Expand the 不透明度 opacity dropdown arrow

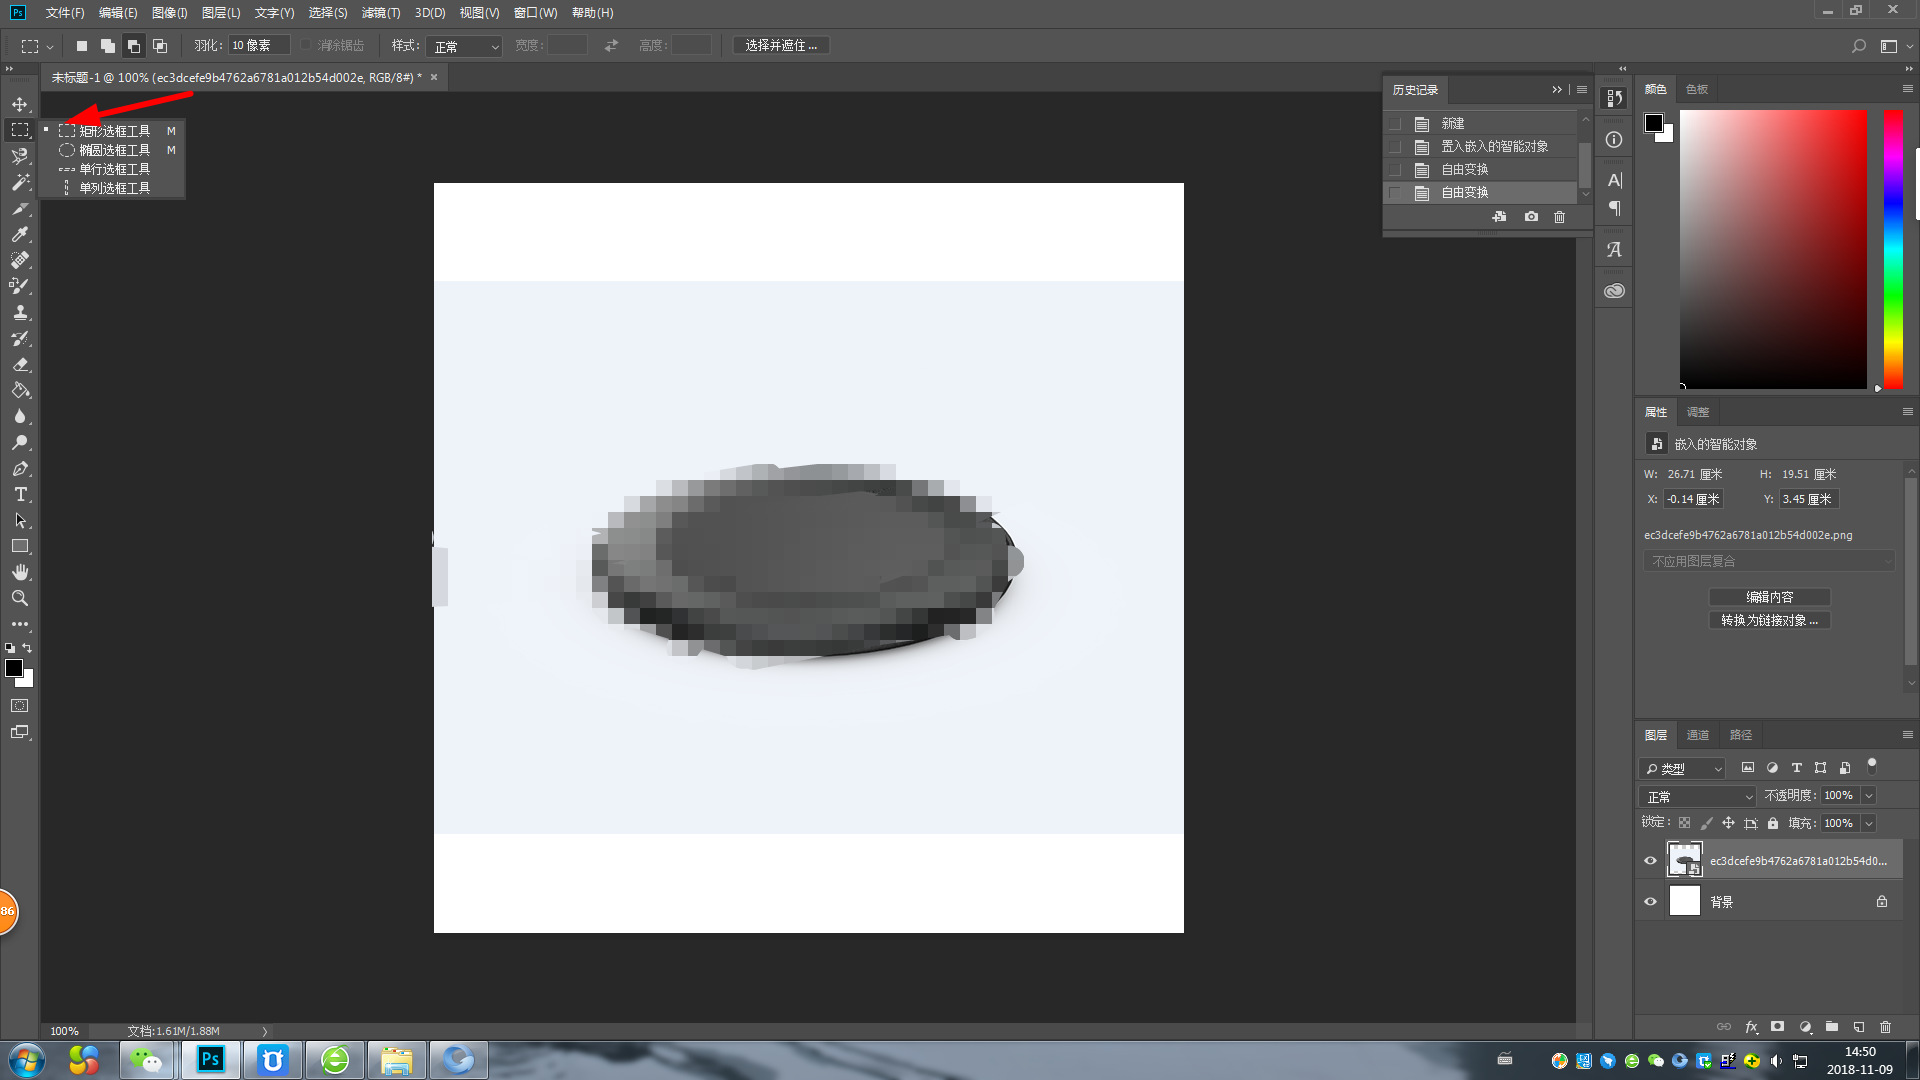tap(1868, 796)
